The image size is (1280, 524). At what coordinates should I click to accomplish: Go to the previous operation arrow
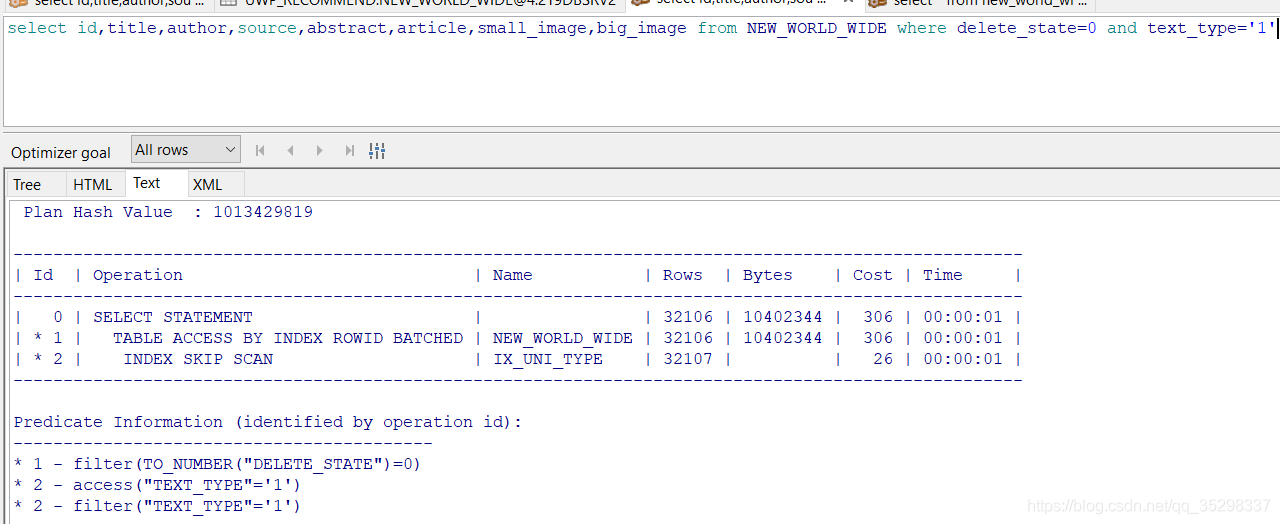(290, 151)
